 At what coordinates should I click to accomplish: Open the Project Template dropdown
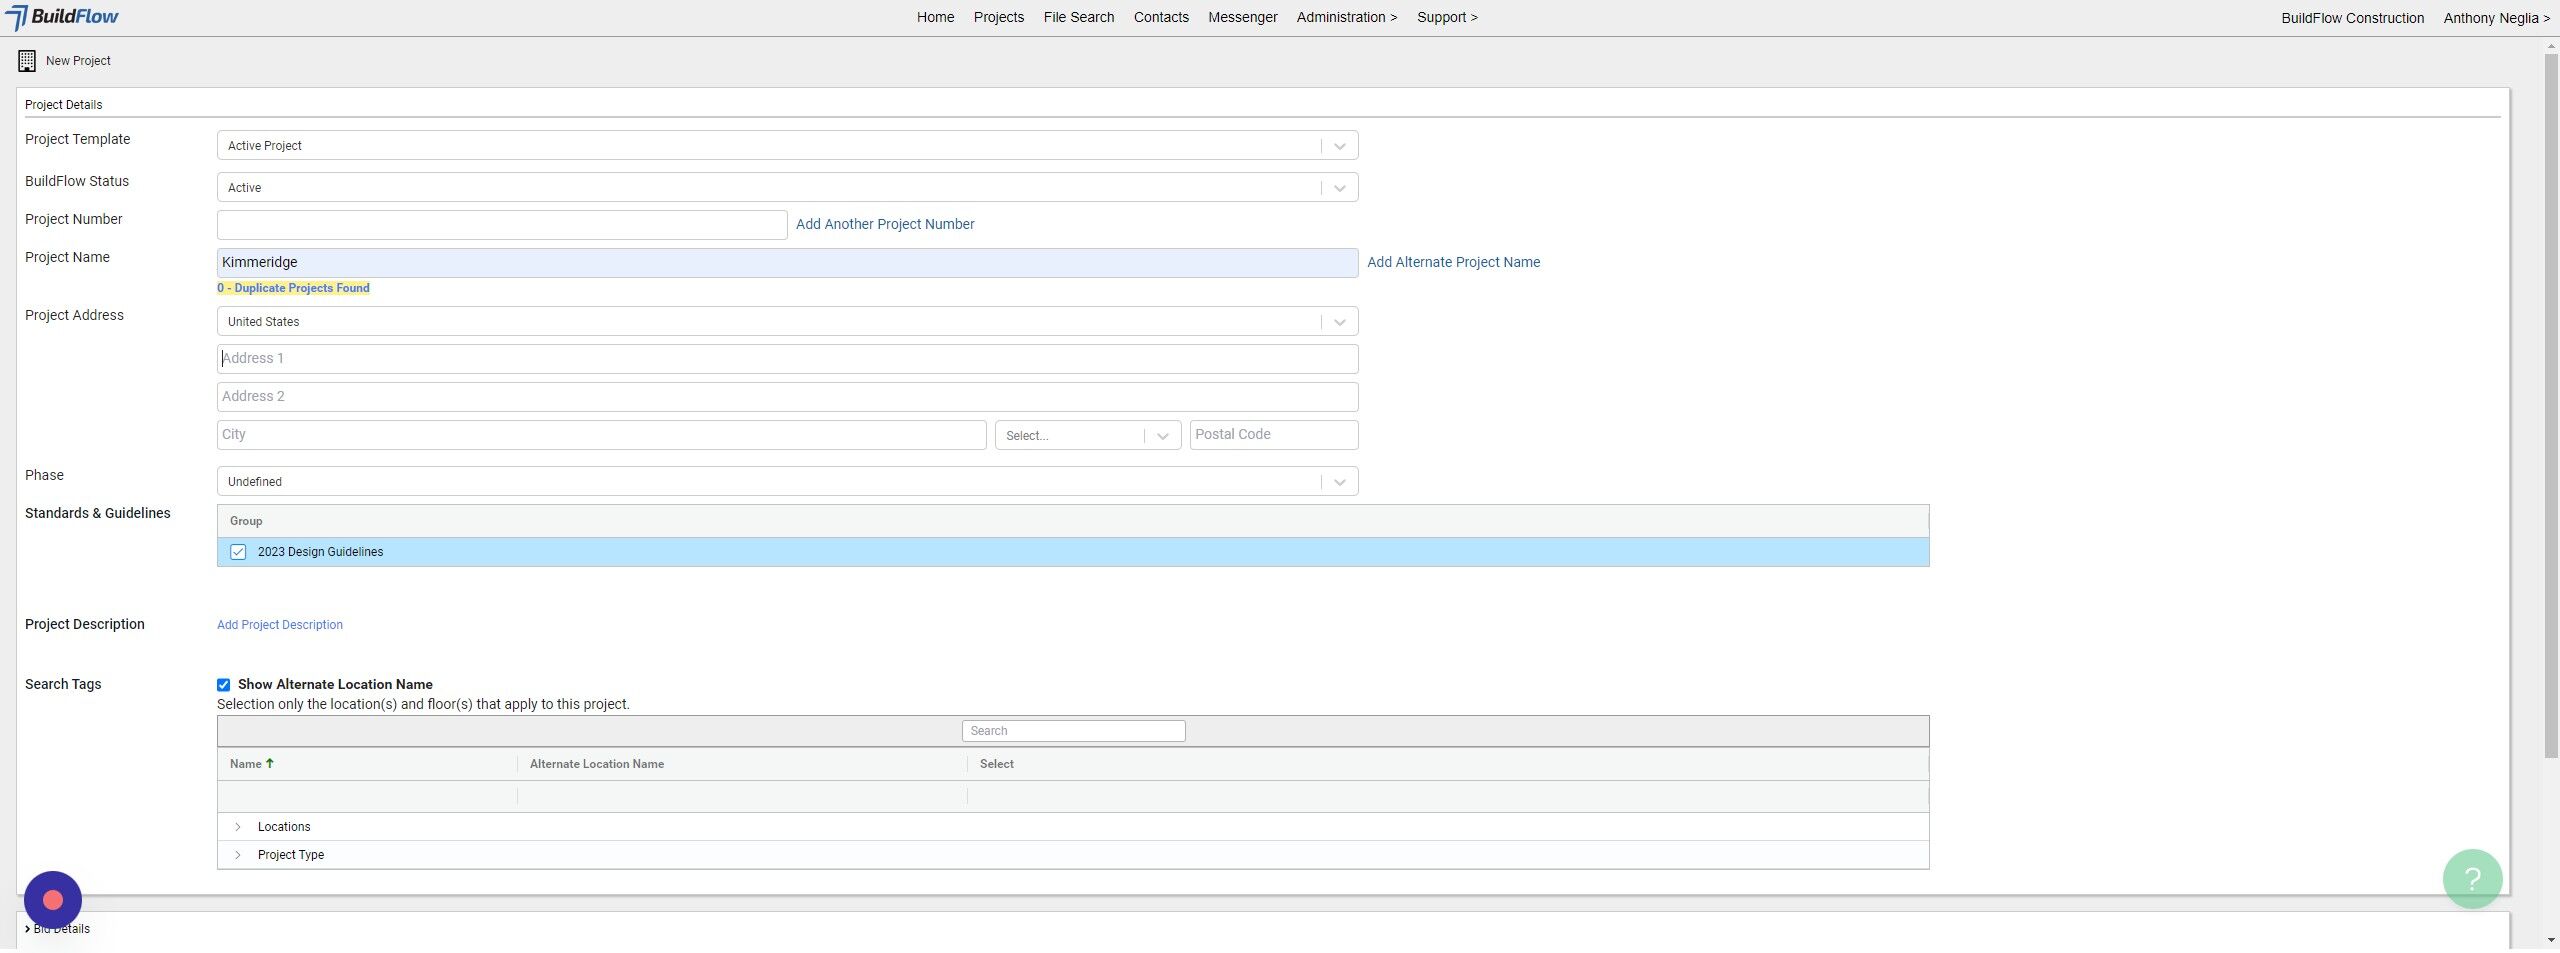coord(787,146)
